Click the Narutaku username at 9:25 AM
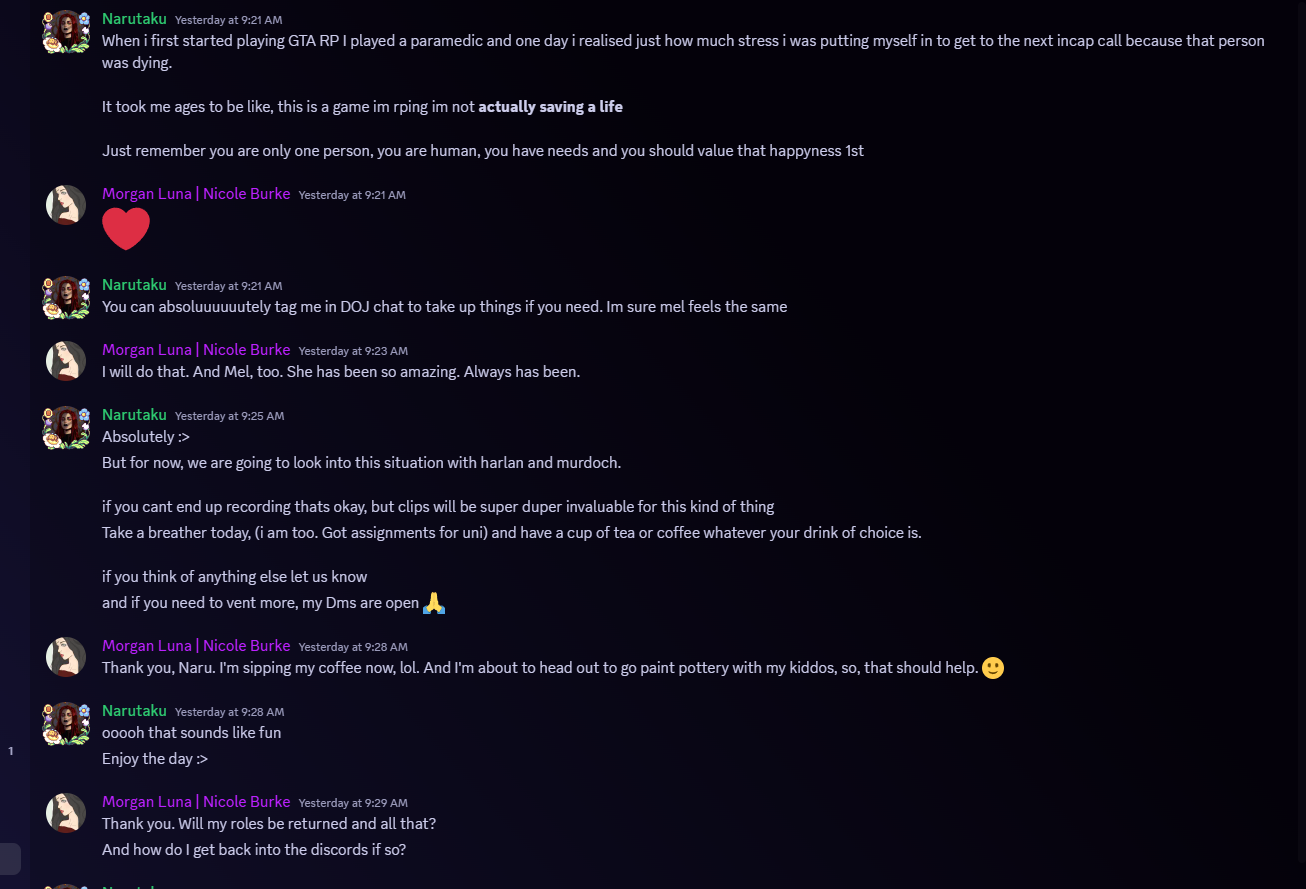 click(x=134, y=415)
